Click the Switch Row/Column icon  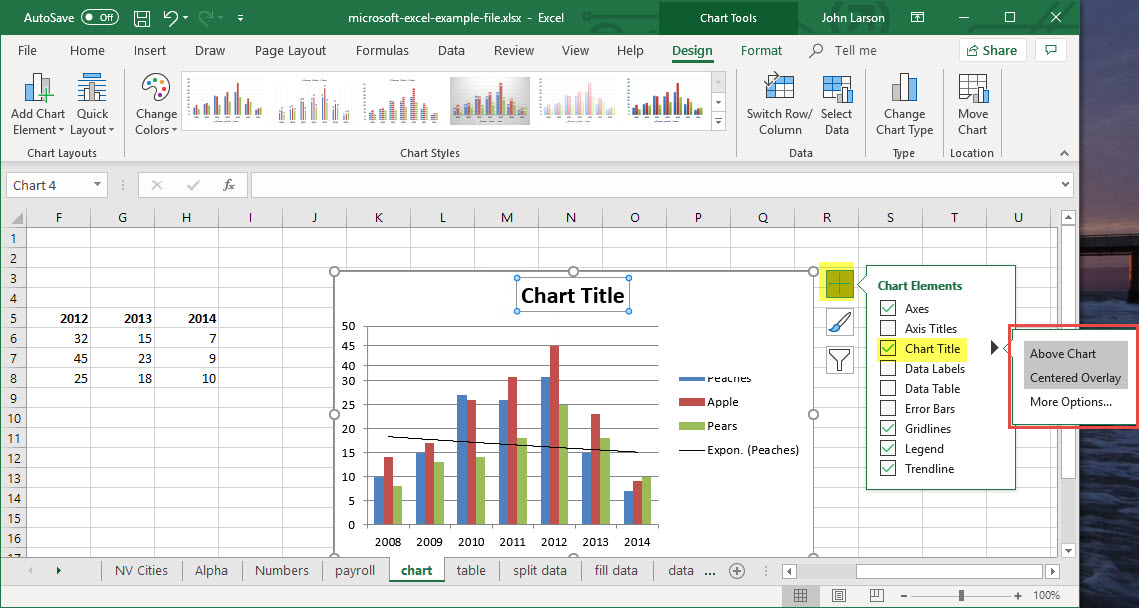point(779,88)
